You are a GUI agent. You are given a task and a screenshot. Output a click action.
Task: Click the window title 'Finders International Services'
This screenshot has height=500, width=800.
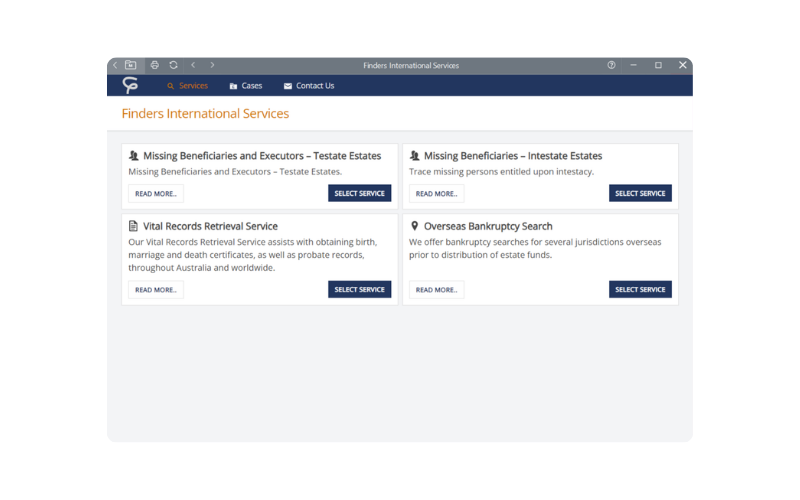[x=411, y=65]
